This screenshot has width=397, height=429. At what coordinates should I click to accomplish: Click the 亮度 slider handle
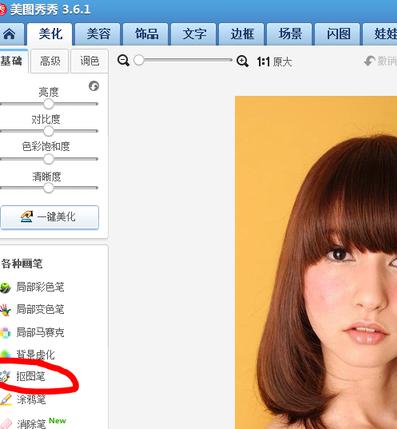48,104
